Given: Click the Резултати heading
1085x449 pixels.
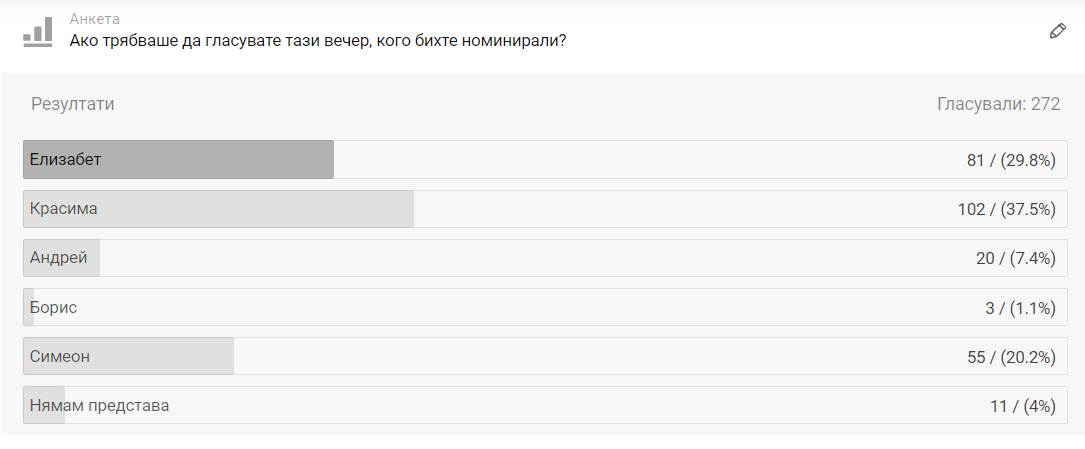Looking at the screenshot, I should pyautogui.click(x=73, y=104).
